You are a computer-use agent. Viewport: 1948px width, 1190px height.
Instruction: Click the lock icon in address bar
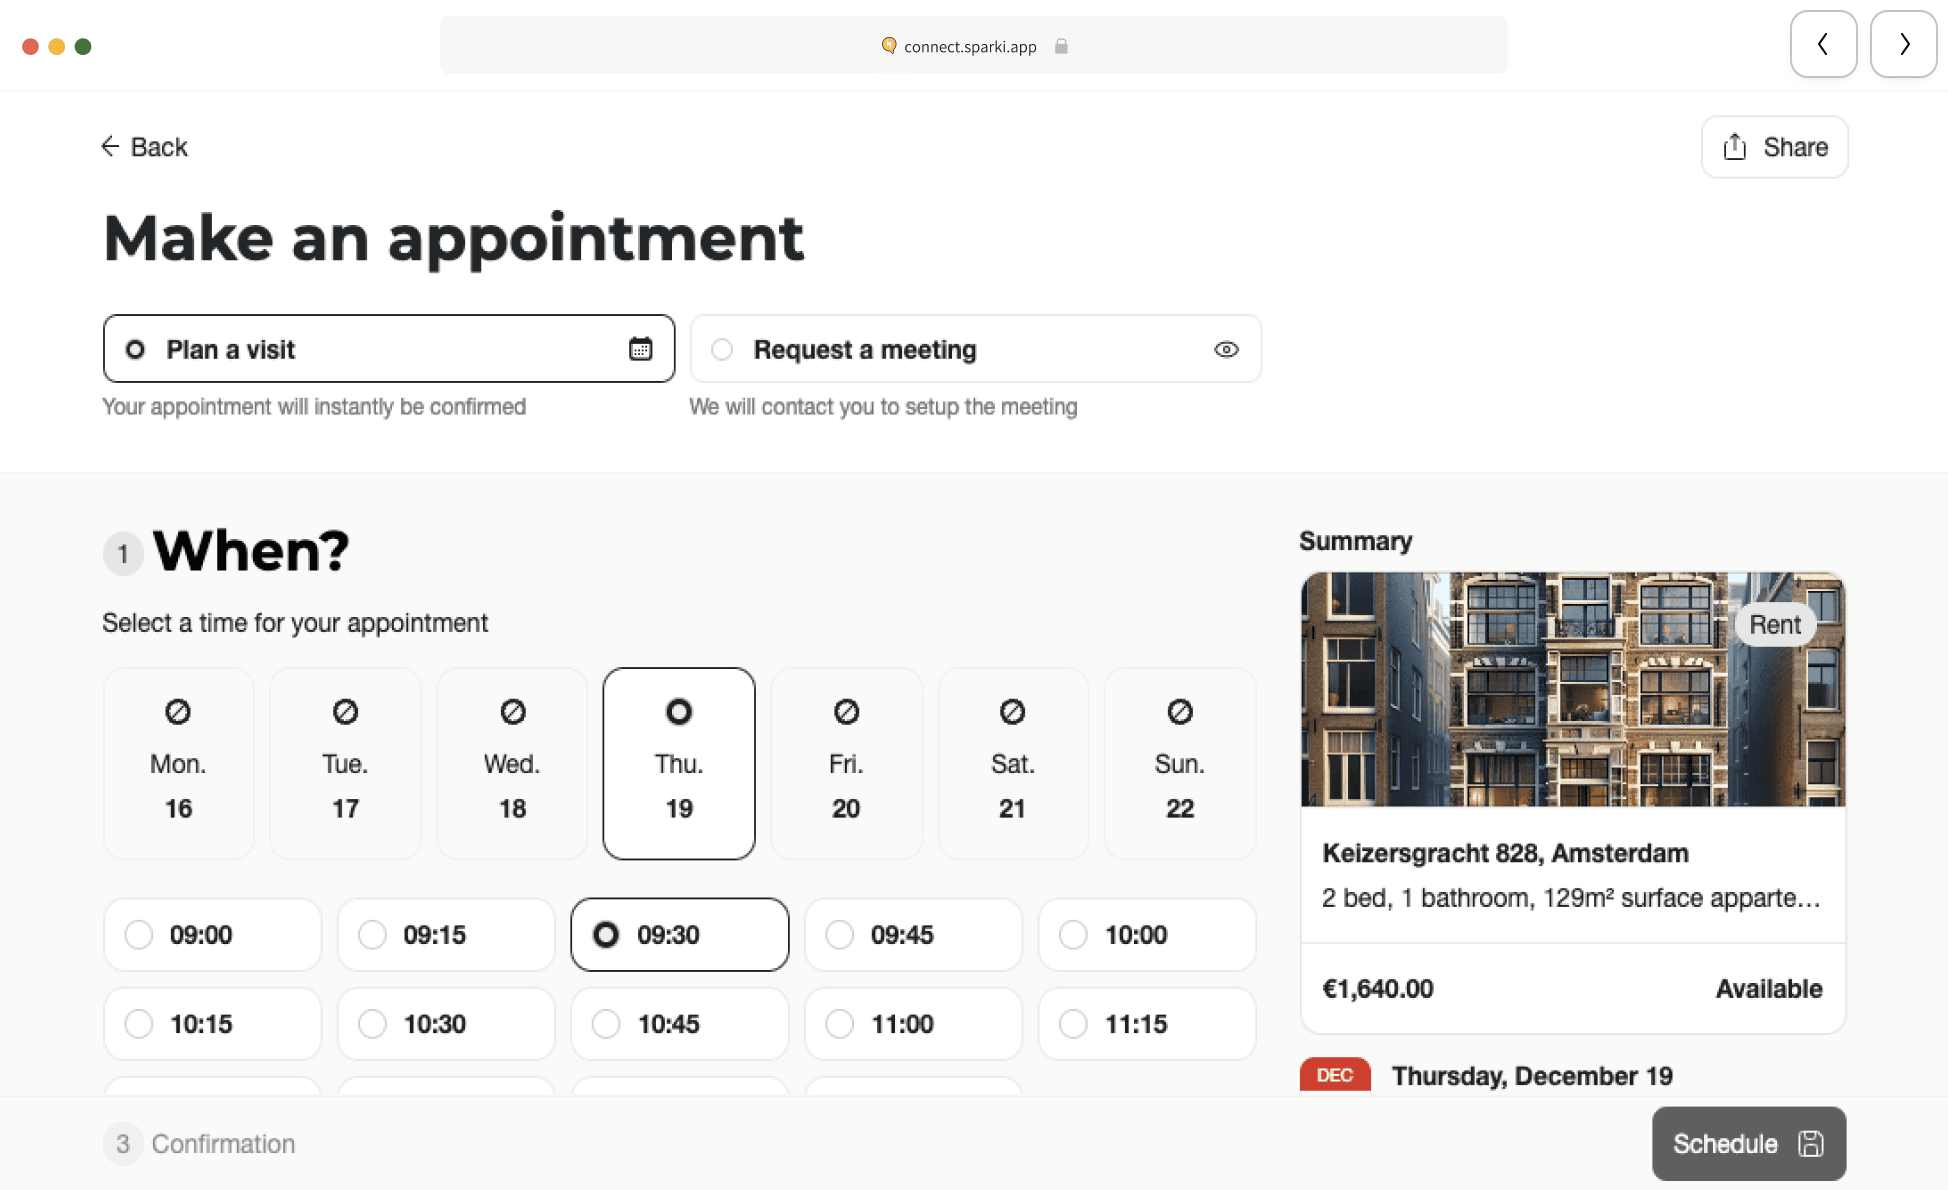point(1061,46)
